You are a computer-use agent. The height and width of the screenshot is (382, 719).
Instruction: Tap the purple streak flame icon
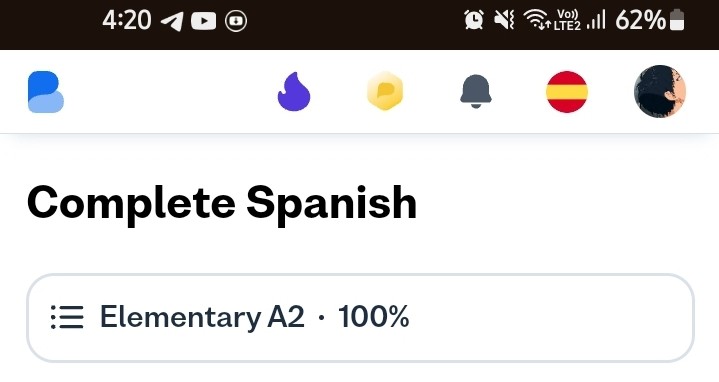(x=294, y=92)
